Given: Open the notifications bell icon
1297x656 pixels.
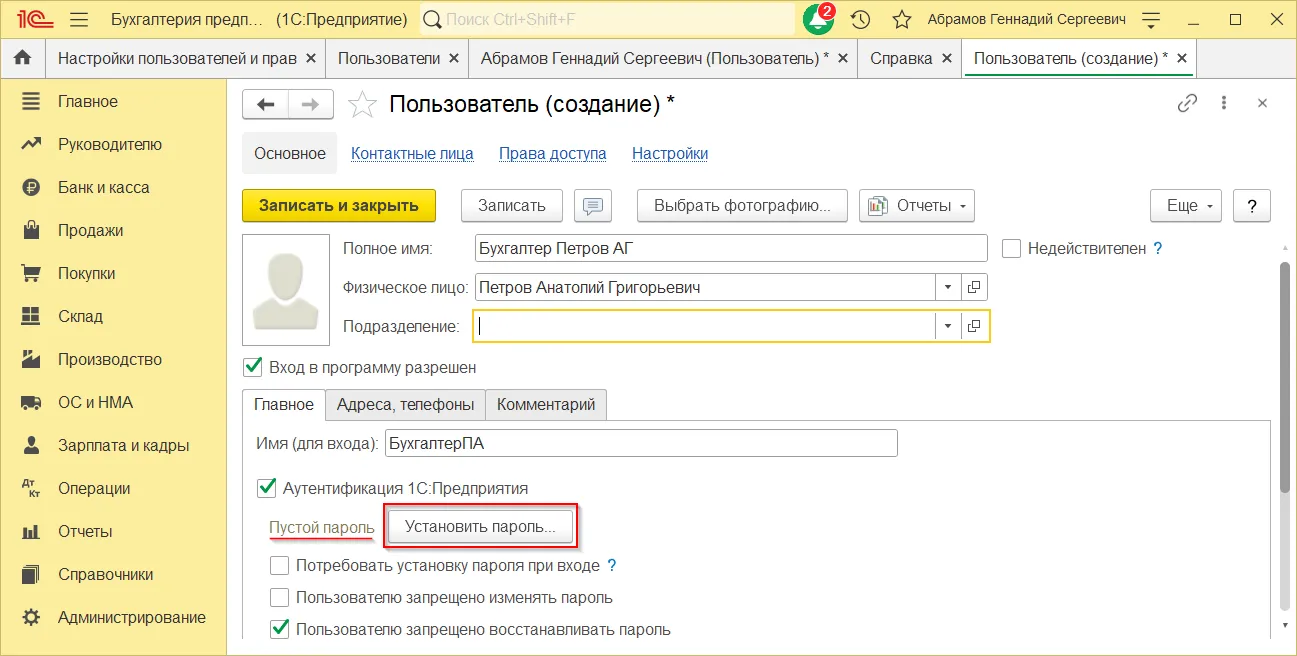Looking at the screenshot, I should 818,19.
